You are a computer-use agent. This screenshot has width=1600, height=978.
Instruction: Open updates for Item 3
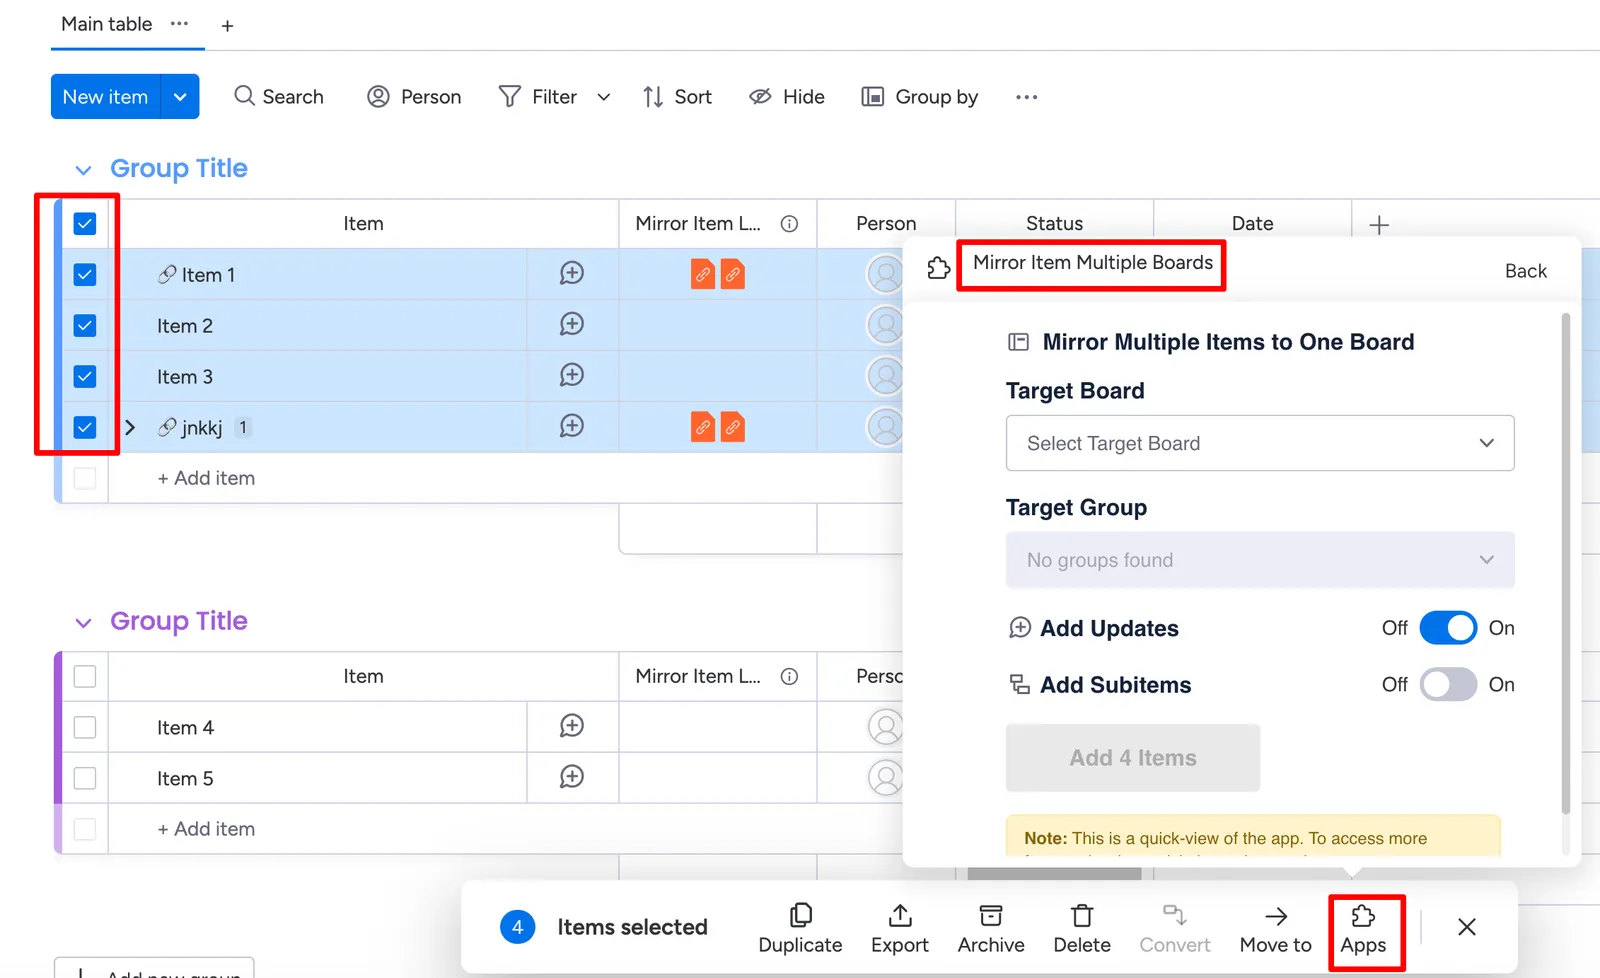pos(572,375)
